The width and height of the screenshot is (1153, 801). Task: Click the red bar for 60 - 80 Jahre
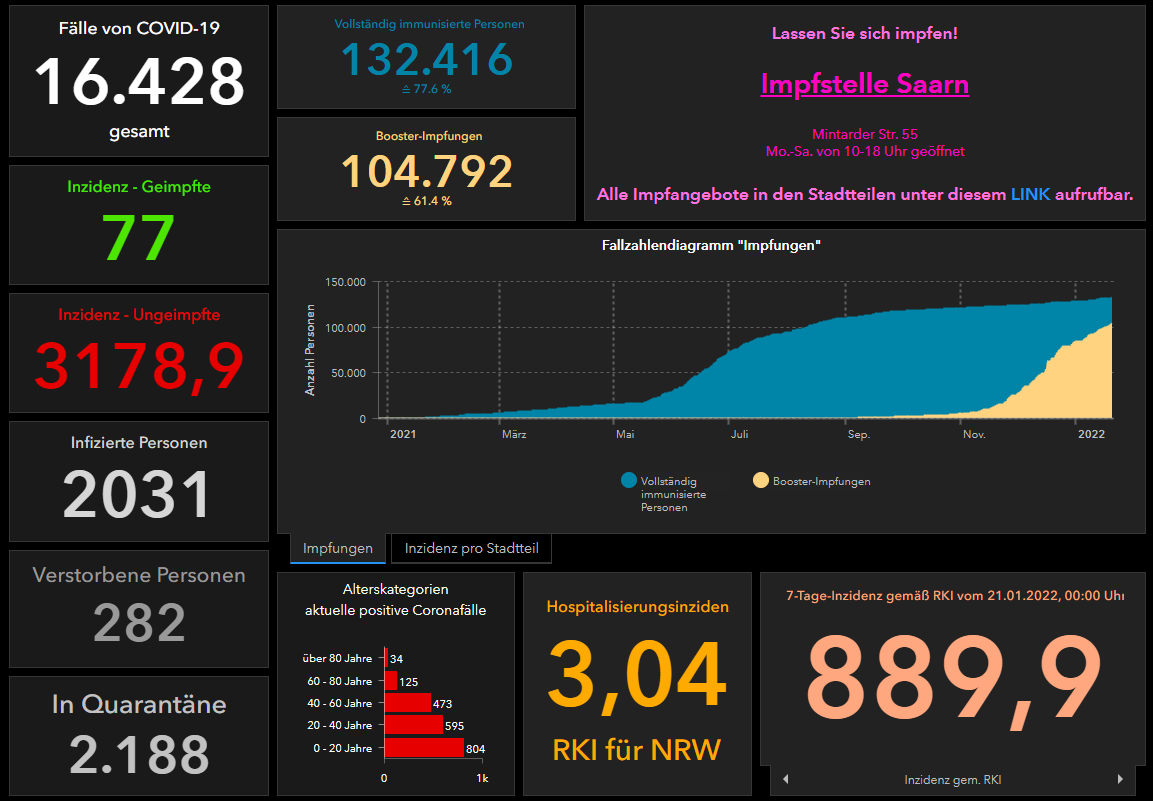click(x=391, y=681)
